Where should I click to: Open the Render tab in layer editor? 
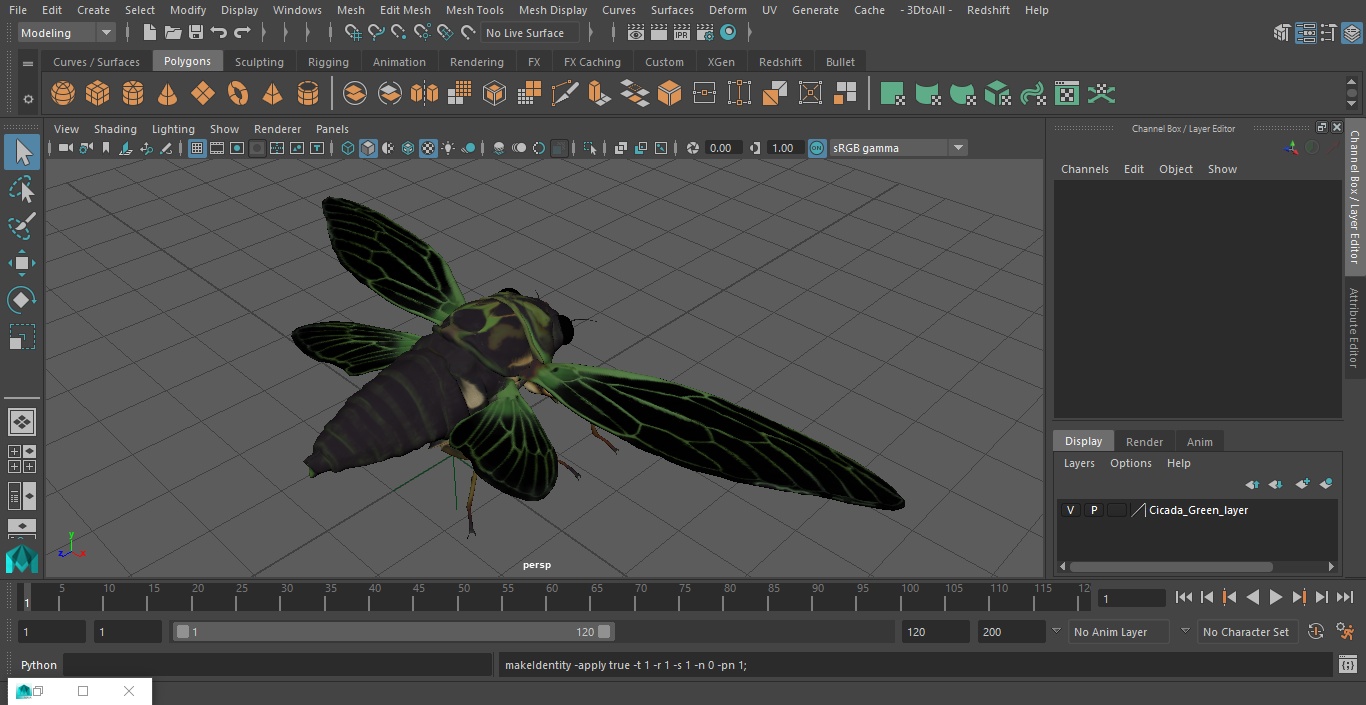pyautogui.click(x=1144, y=441)
